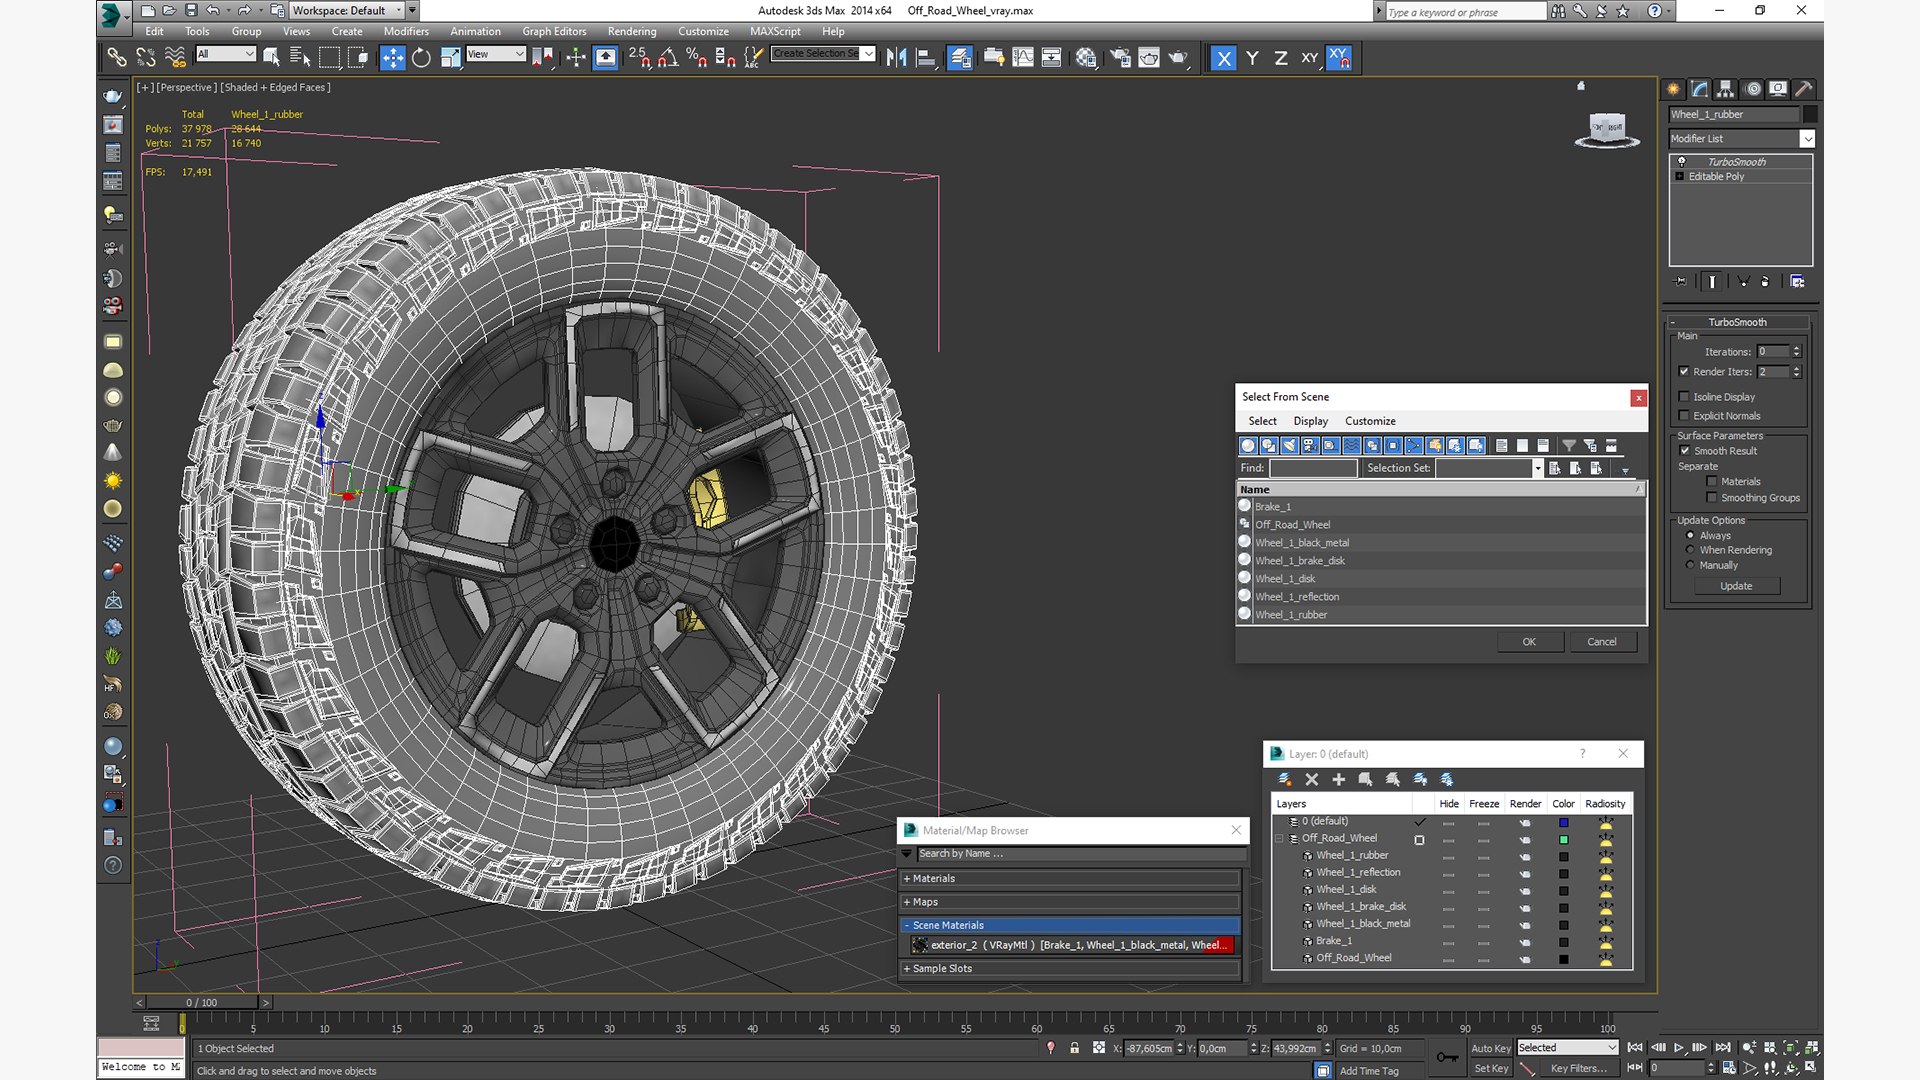The height and width of the screenshot is (1080, 1920).
Task: Select the Move tool in toolbar
Action: [392, 57]
